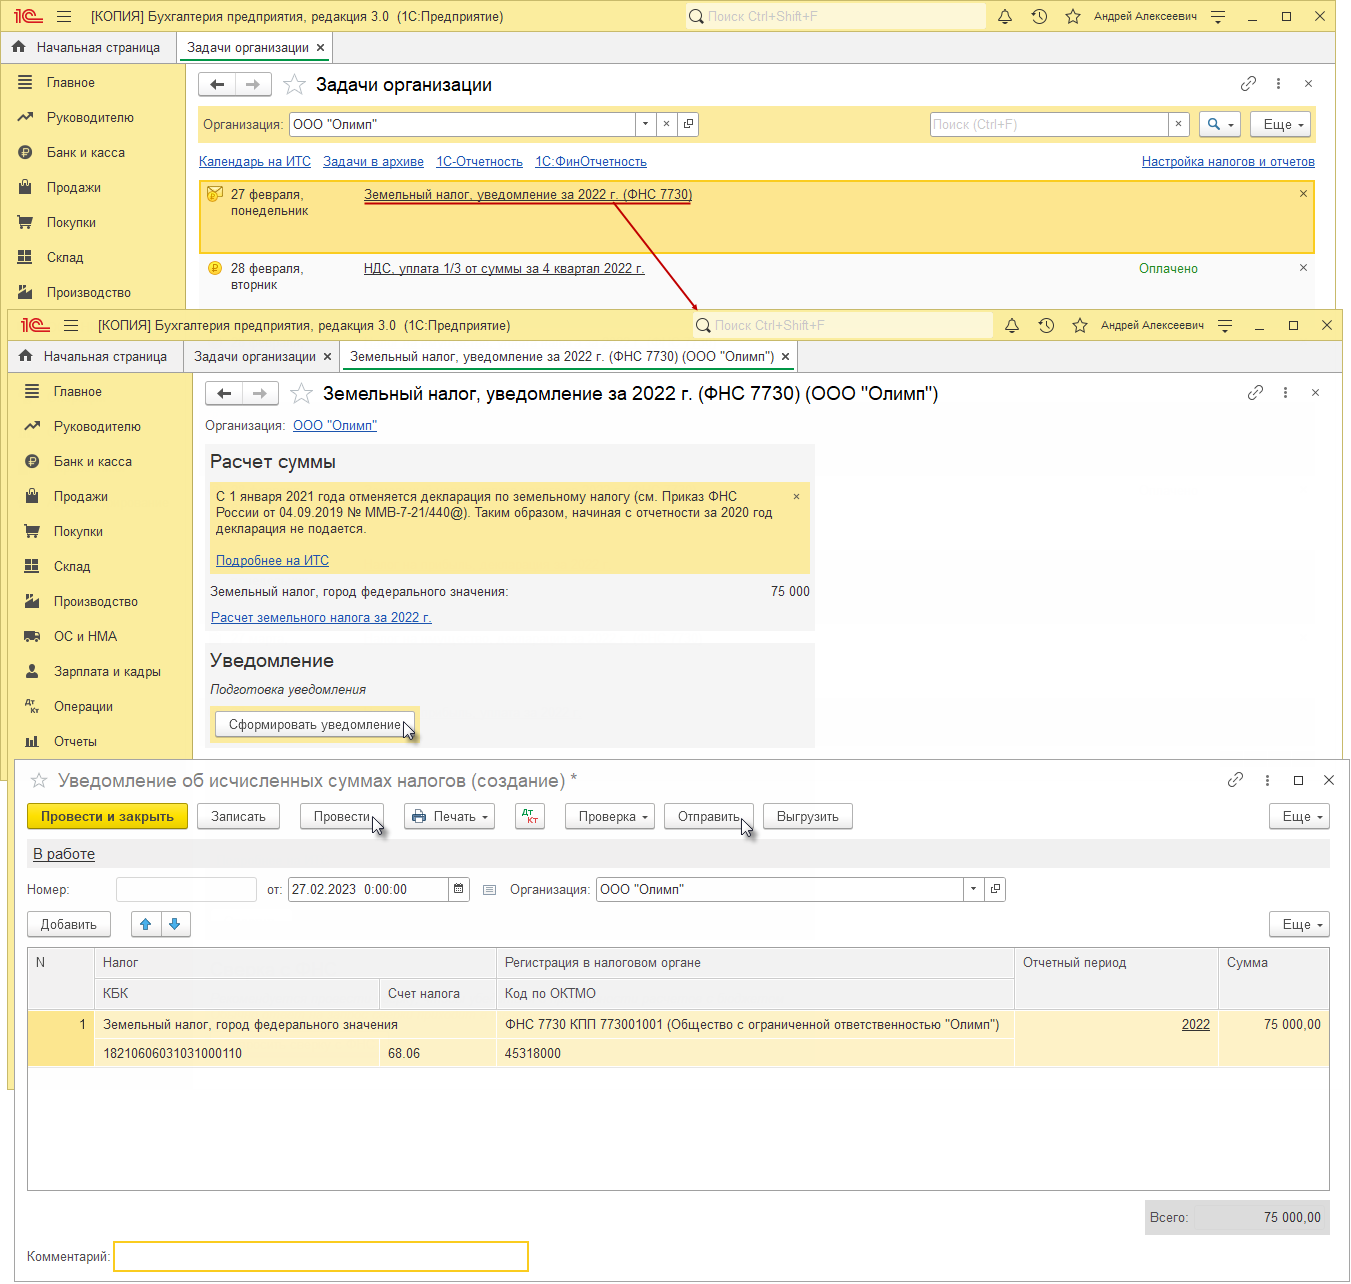The width and height of the screenshot is (1351, 1284).
Task: Open calendar picker for document date
Action: [459, 889]
